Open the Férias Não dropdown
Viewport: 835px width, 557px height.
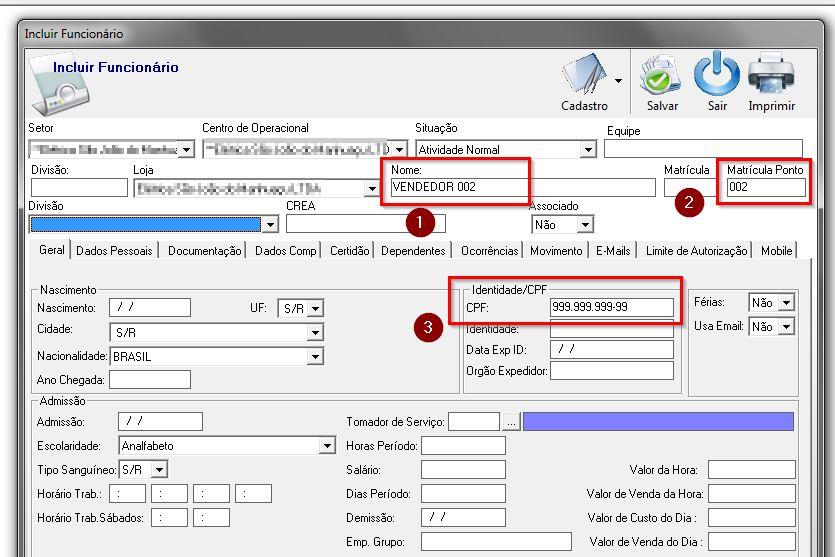click(786, 303)
